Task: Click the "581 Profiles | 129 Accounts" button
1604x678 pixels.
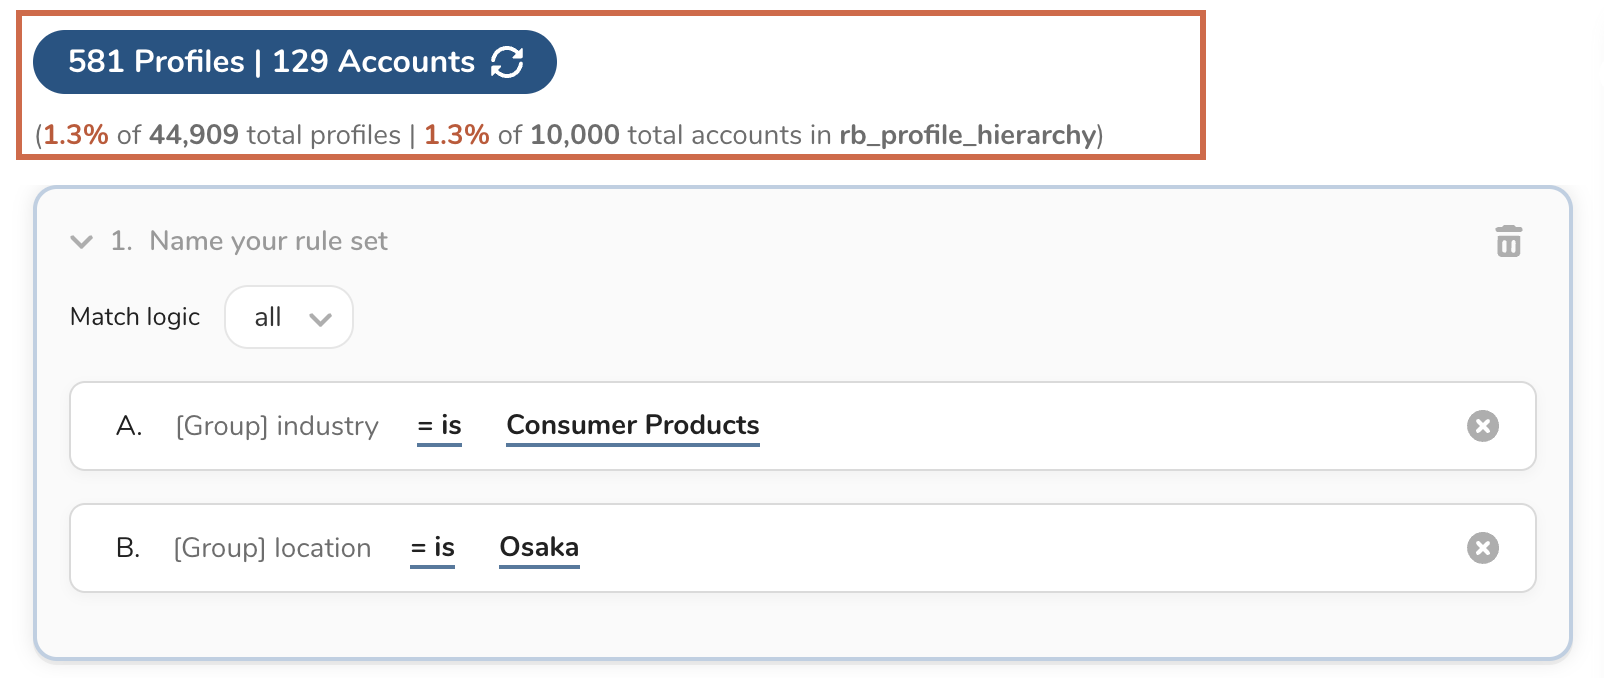Action: (271, 62)
